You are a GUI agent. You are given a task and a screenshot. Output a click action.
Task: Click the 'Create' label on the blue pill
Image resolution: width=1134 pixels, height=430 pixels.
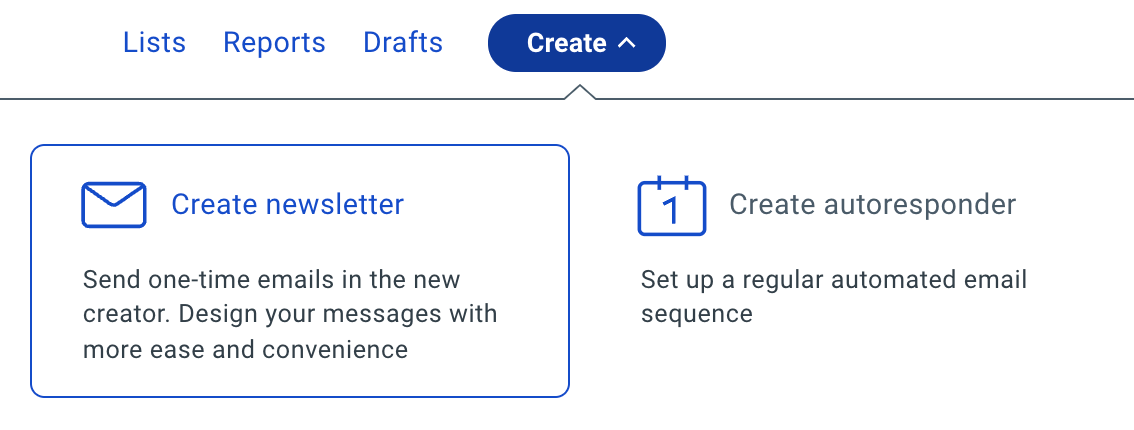[566, 43]
